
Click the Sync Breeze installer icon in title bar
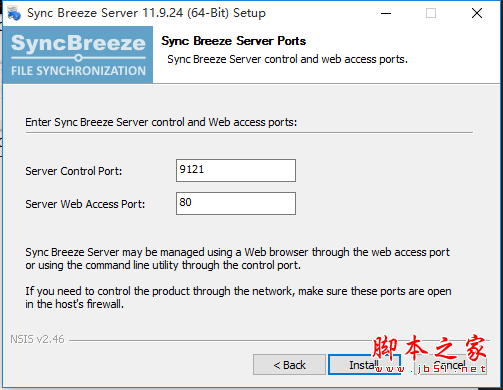click(x=14, y=13)
